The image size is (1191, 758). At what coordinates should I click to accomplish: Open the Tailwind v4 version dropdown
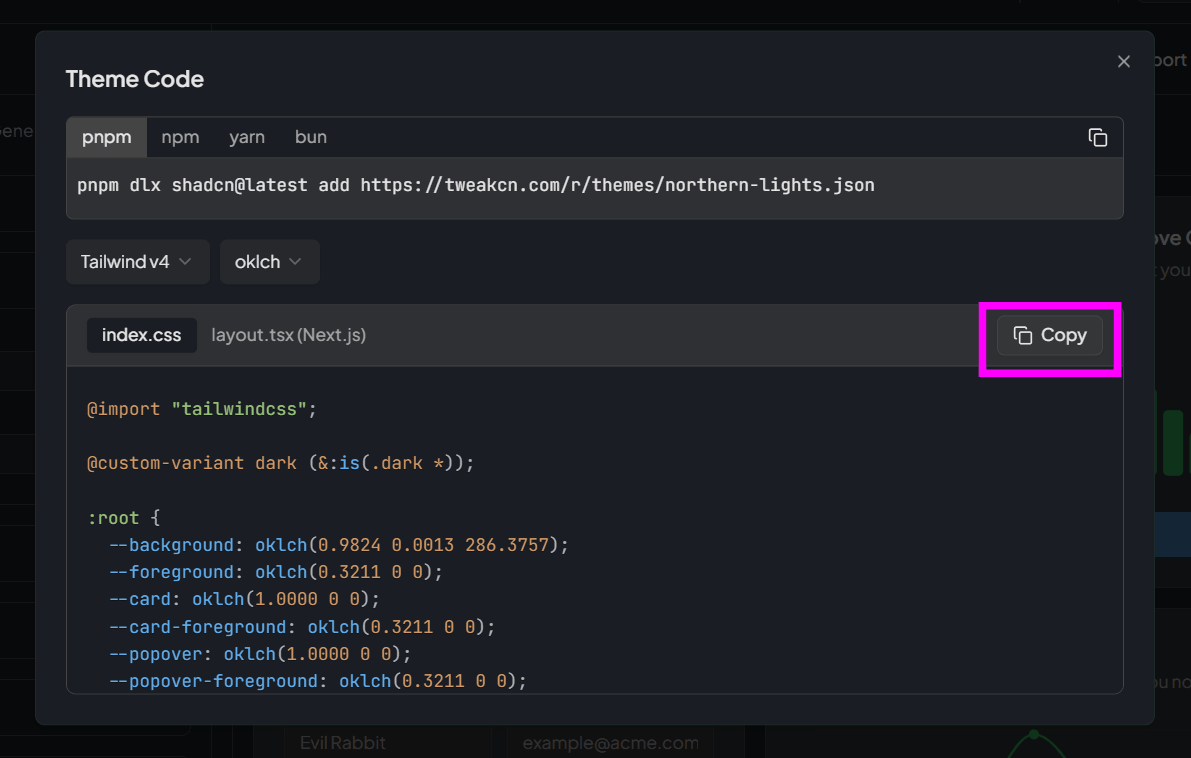point(137,262)
